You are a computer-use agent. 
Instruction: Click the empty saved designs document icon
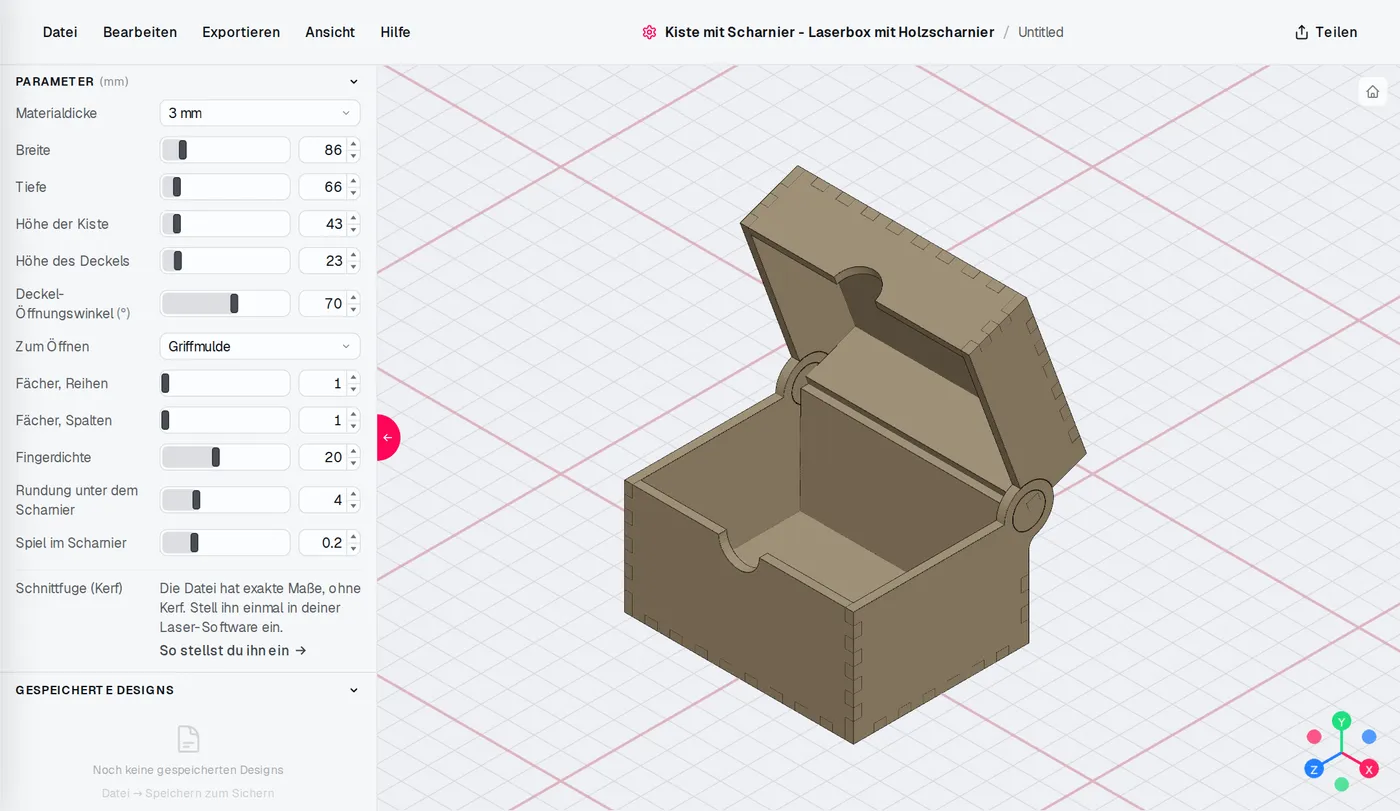click(188, 739)
